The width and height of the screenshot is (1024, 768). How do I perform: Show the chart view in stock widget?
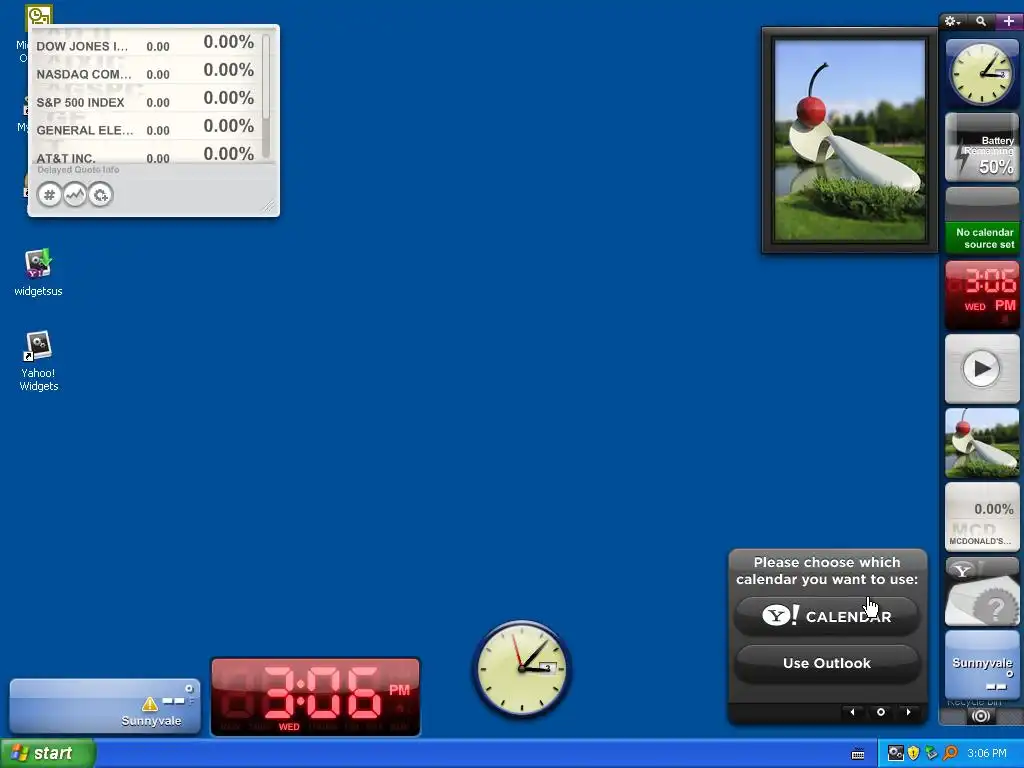pyautogui.click(x=74, y=195)
